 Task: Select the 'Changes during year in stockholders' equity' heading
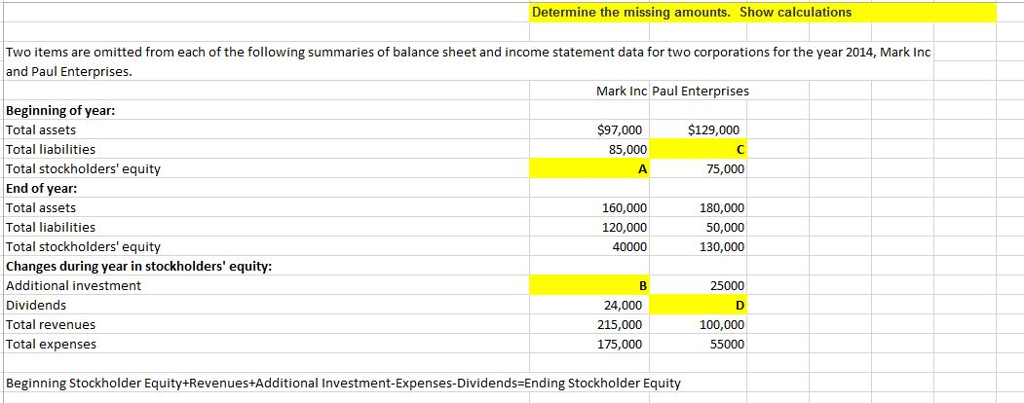pos(139,266)
